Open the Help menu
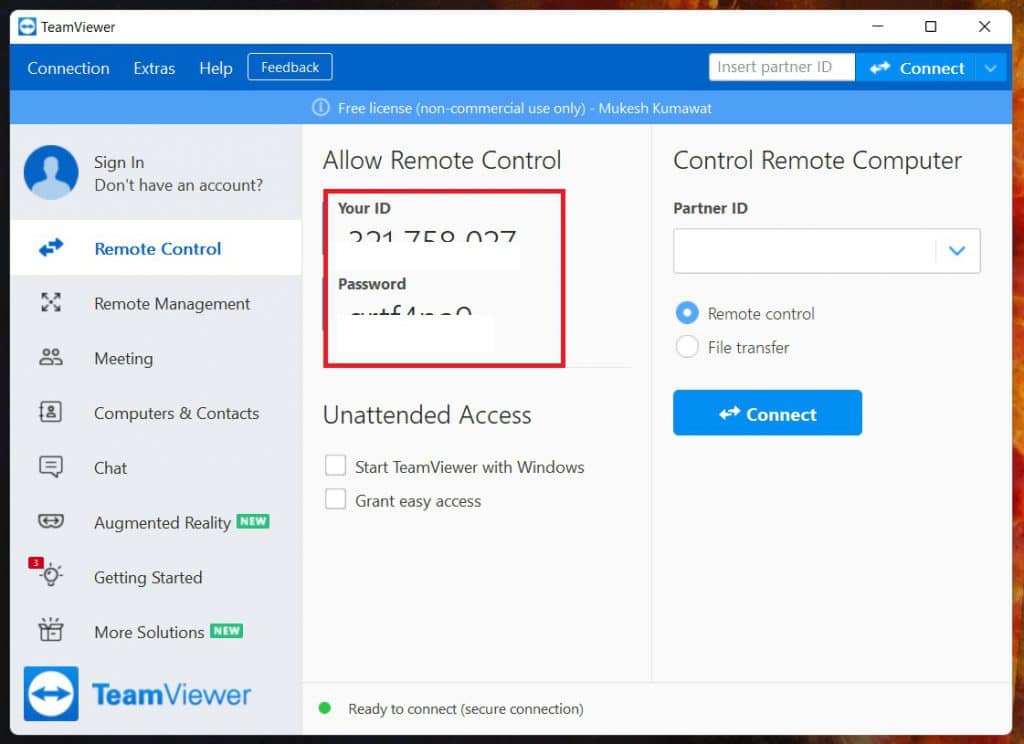The width and height of the screenshot is (1024, 744). (216, 68)
